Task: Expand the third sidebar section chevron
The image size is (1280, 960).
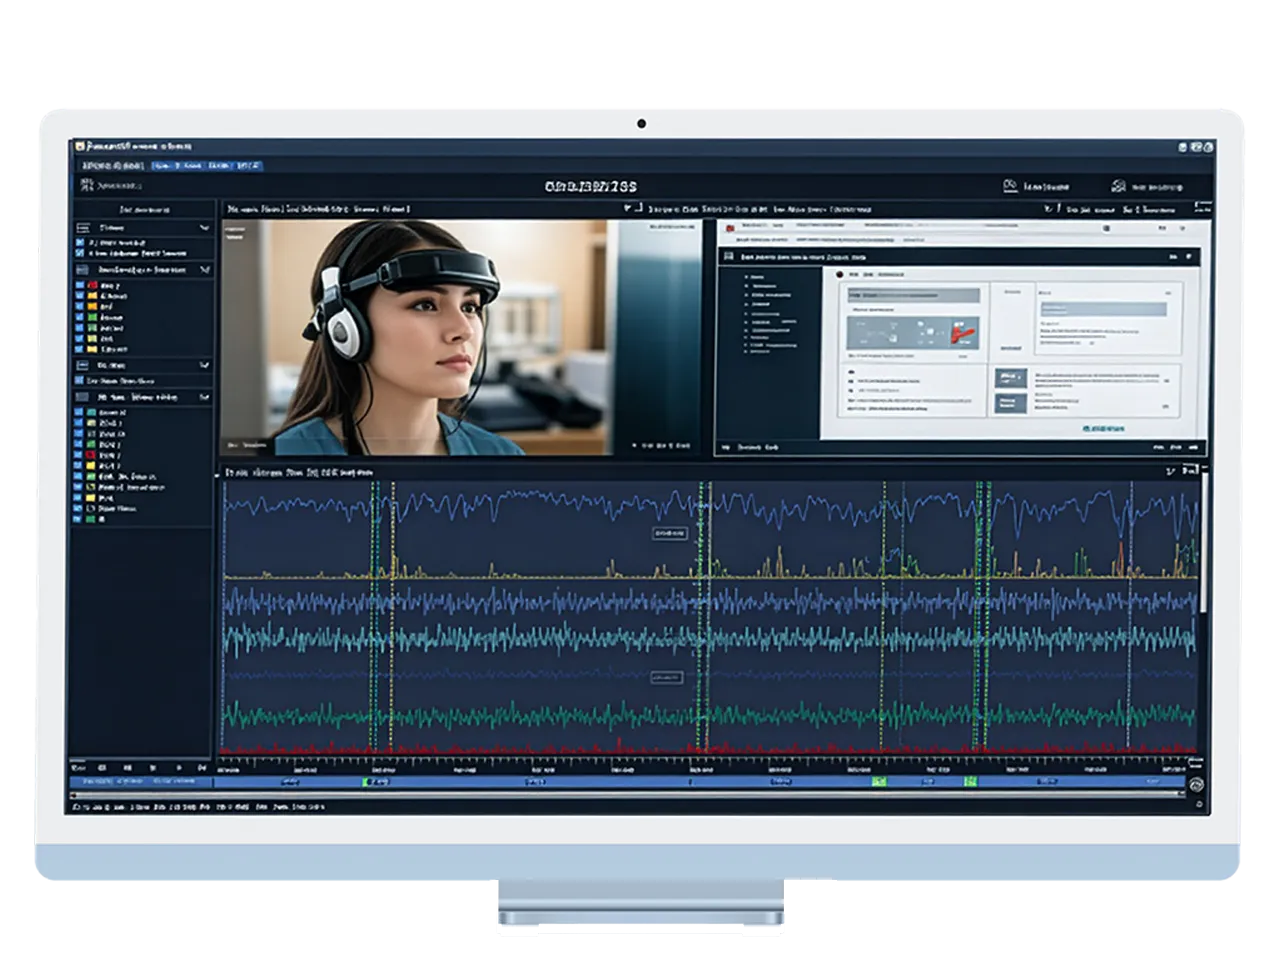Action: point(205,365)
